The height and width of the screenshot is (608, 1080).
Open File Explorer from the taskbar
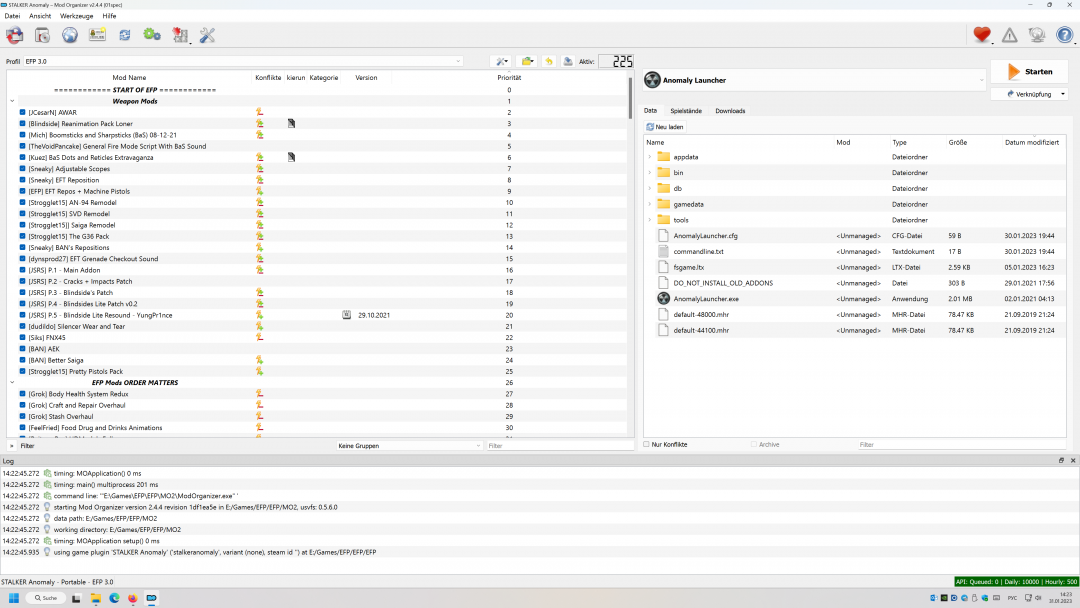[x=95, y=598]
